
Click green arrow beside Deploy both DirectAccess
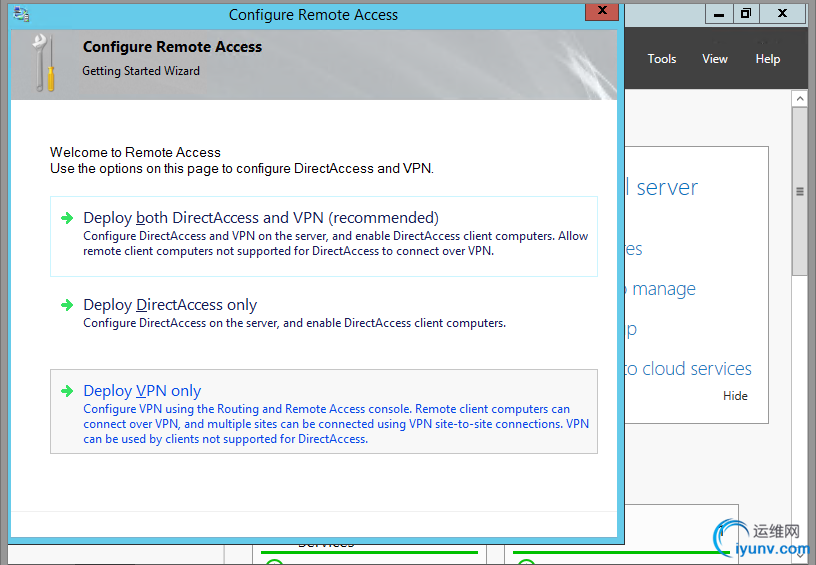click(x=67, y=218)
